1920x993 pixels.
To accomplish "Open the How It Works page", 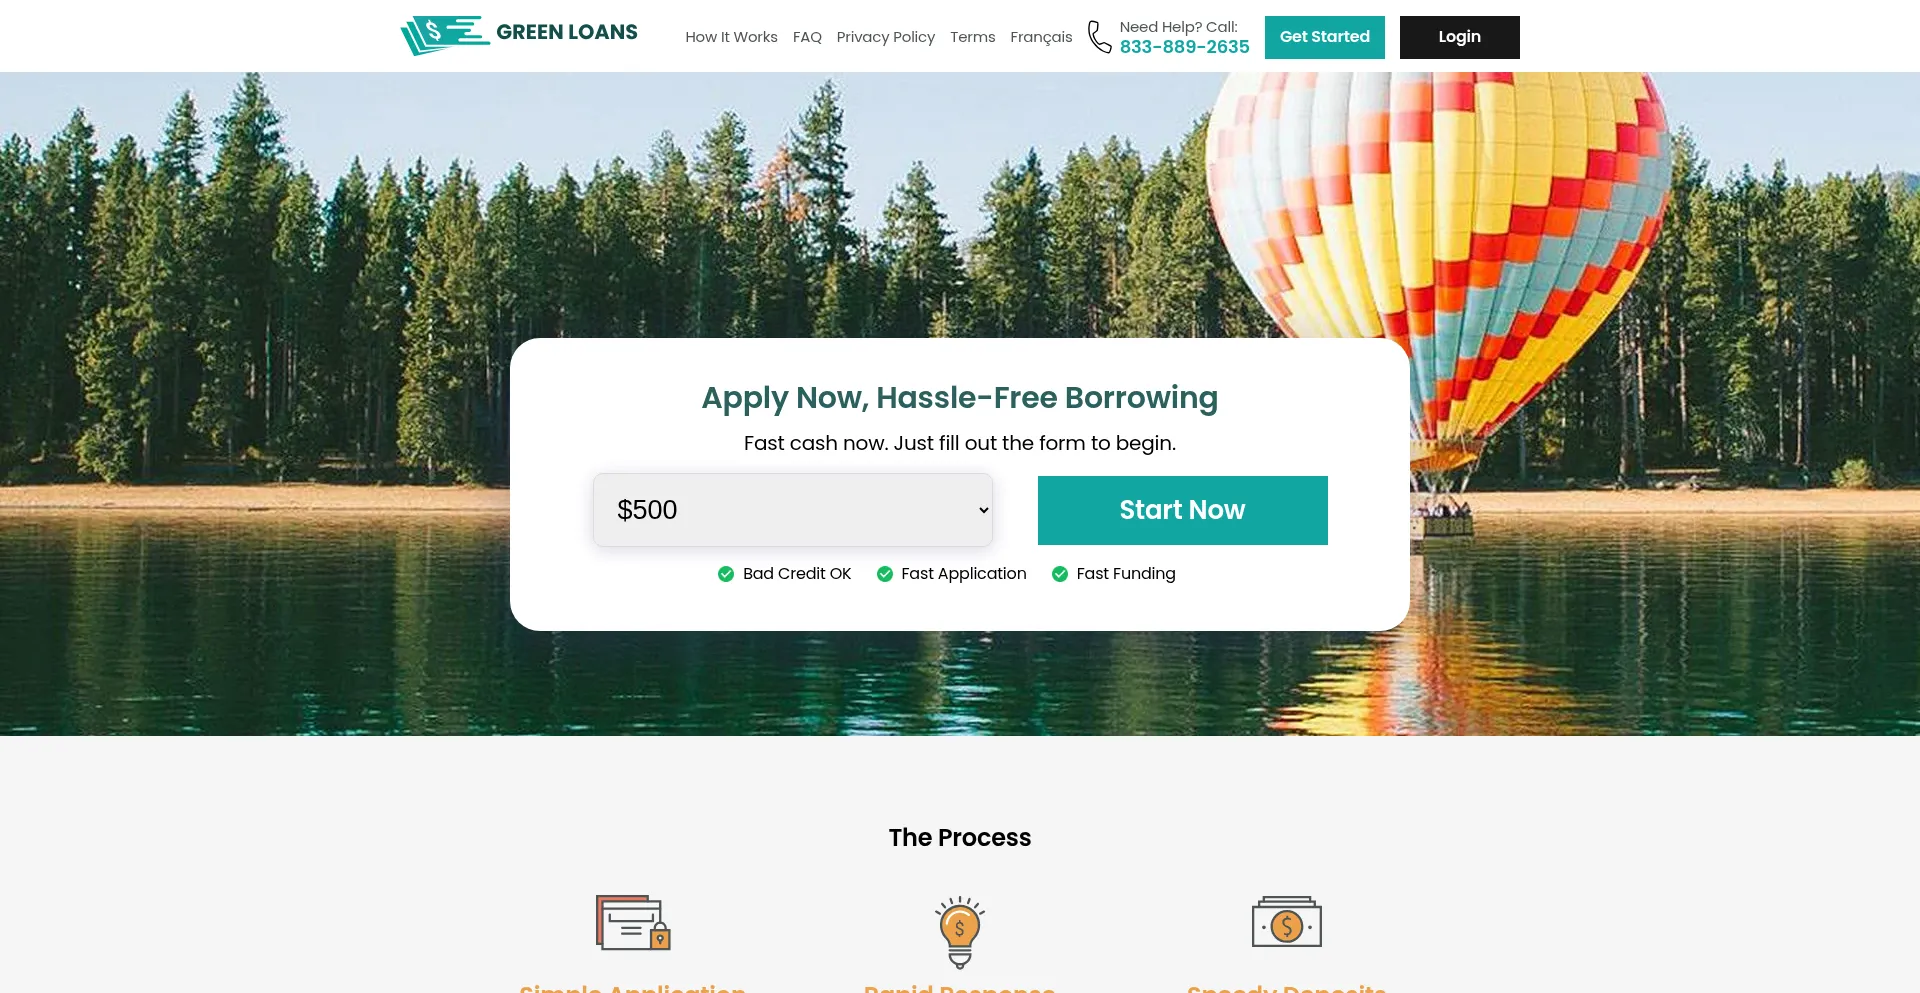I will click(x=731, y=37).
